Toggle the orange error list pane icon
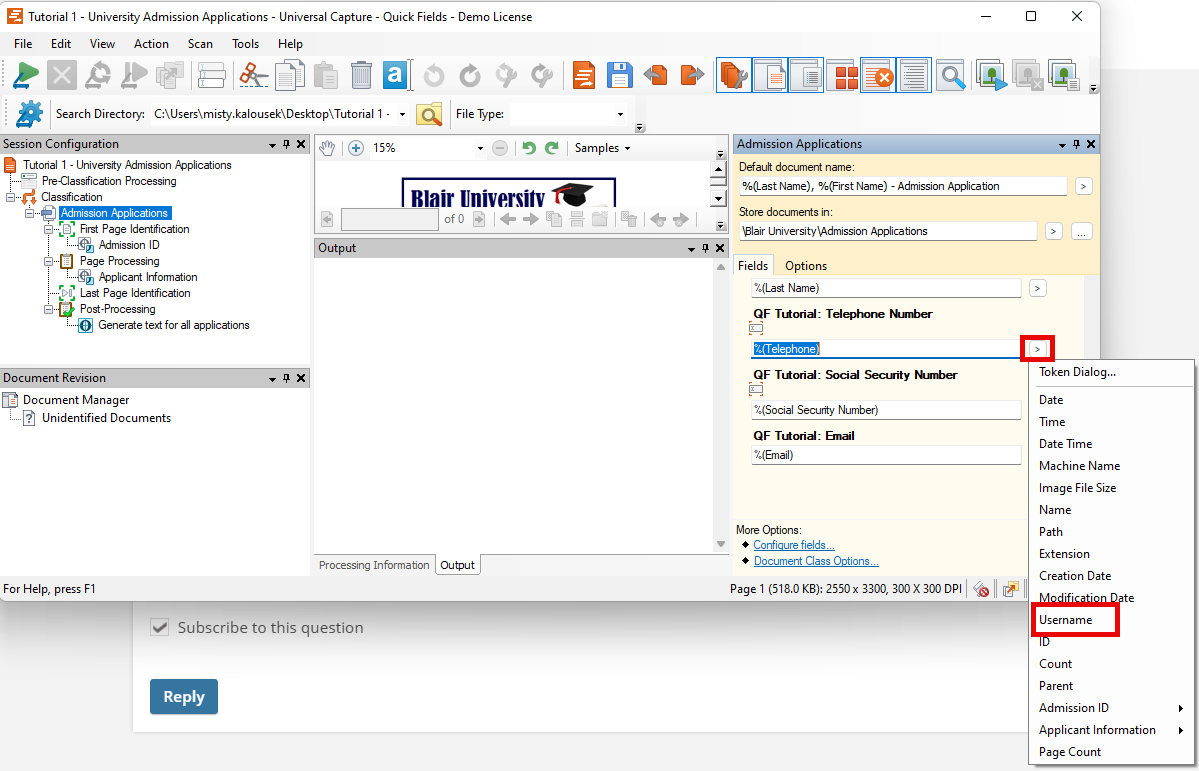This screenshot has width=1199, height=771. point(879,75)
